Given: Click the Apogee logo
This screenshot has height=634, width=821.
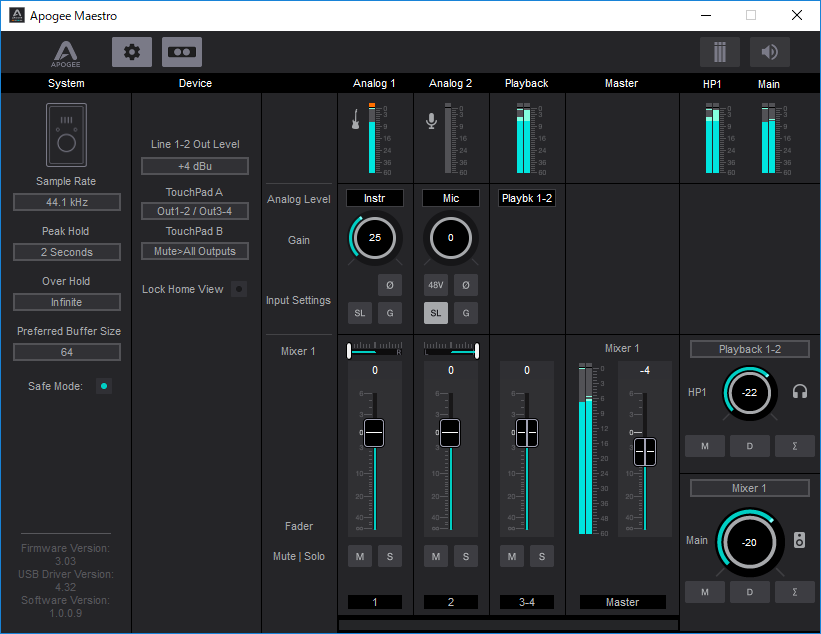Looking at the screenshot, I should click(x=66, y=54).
